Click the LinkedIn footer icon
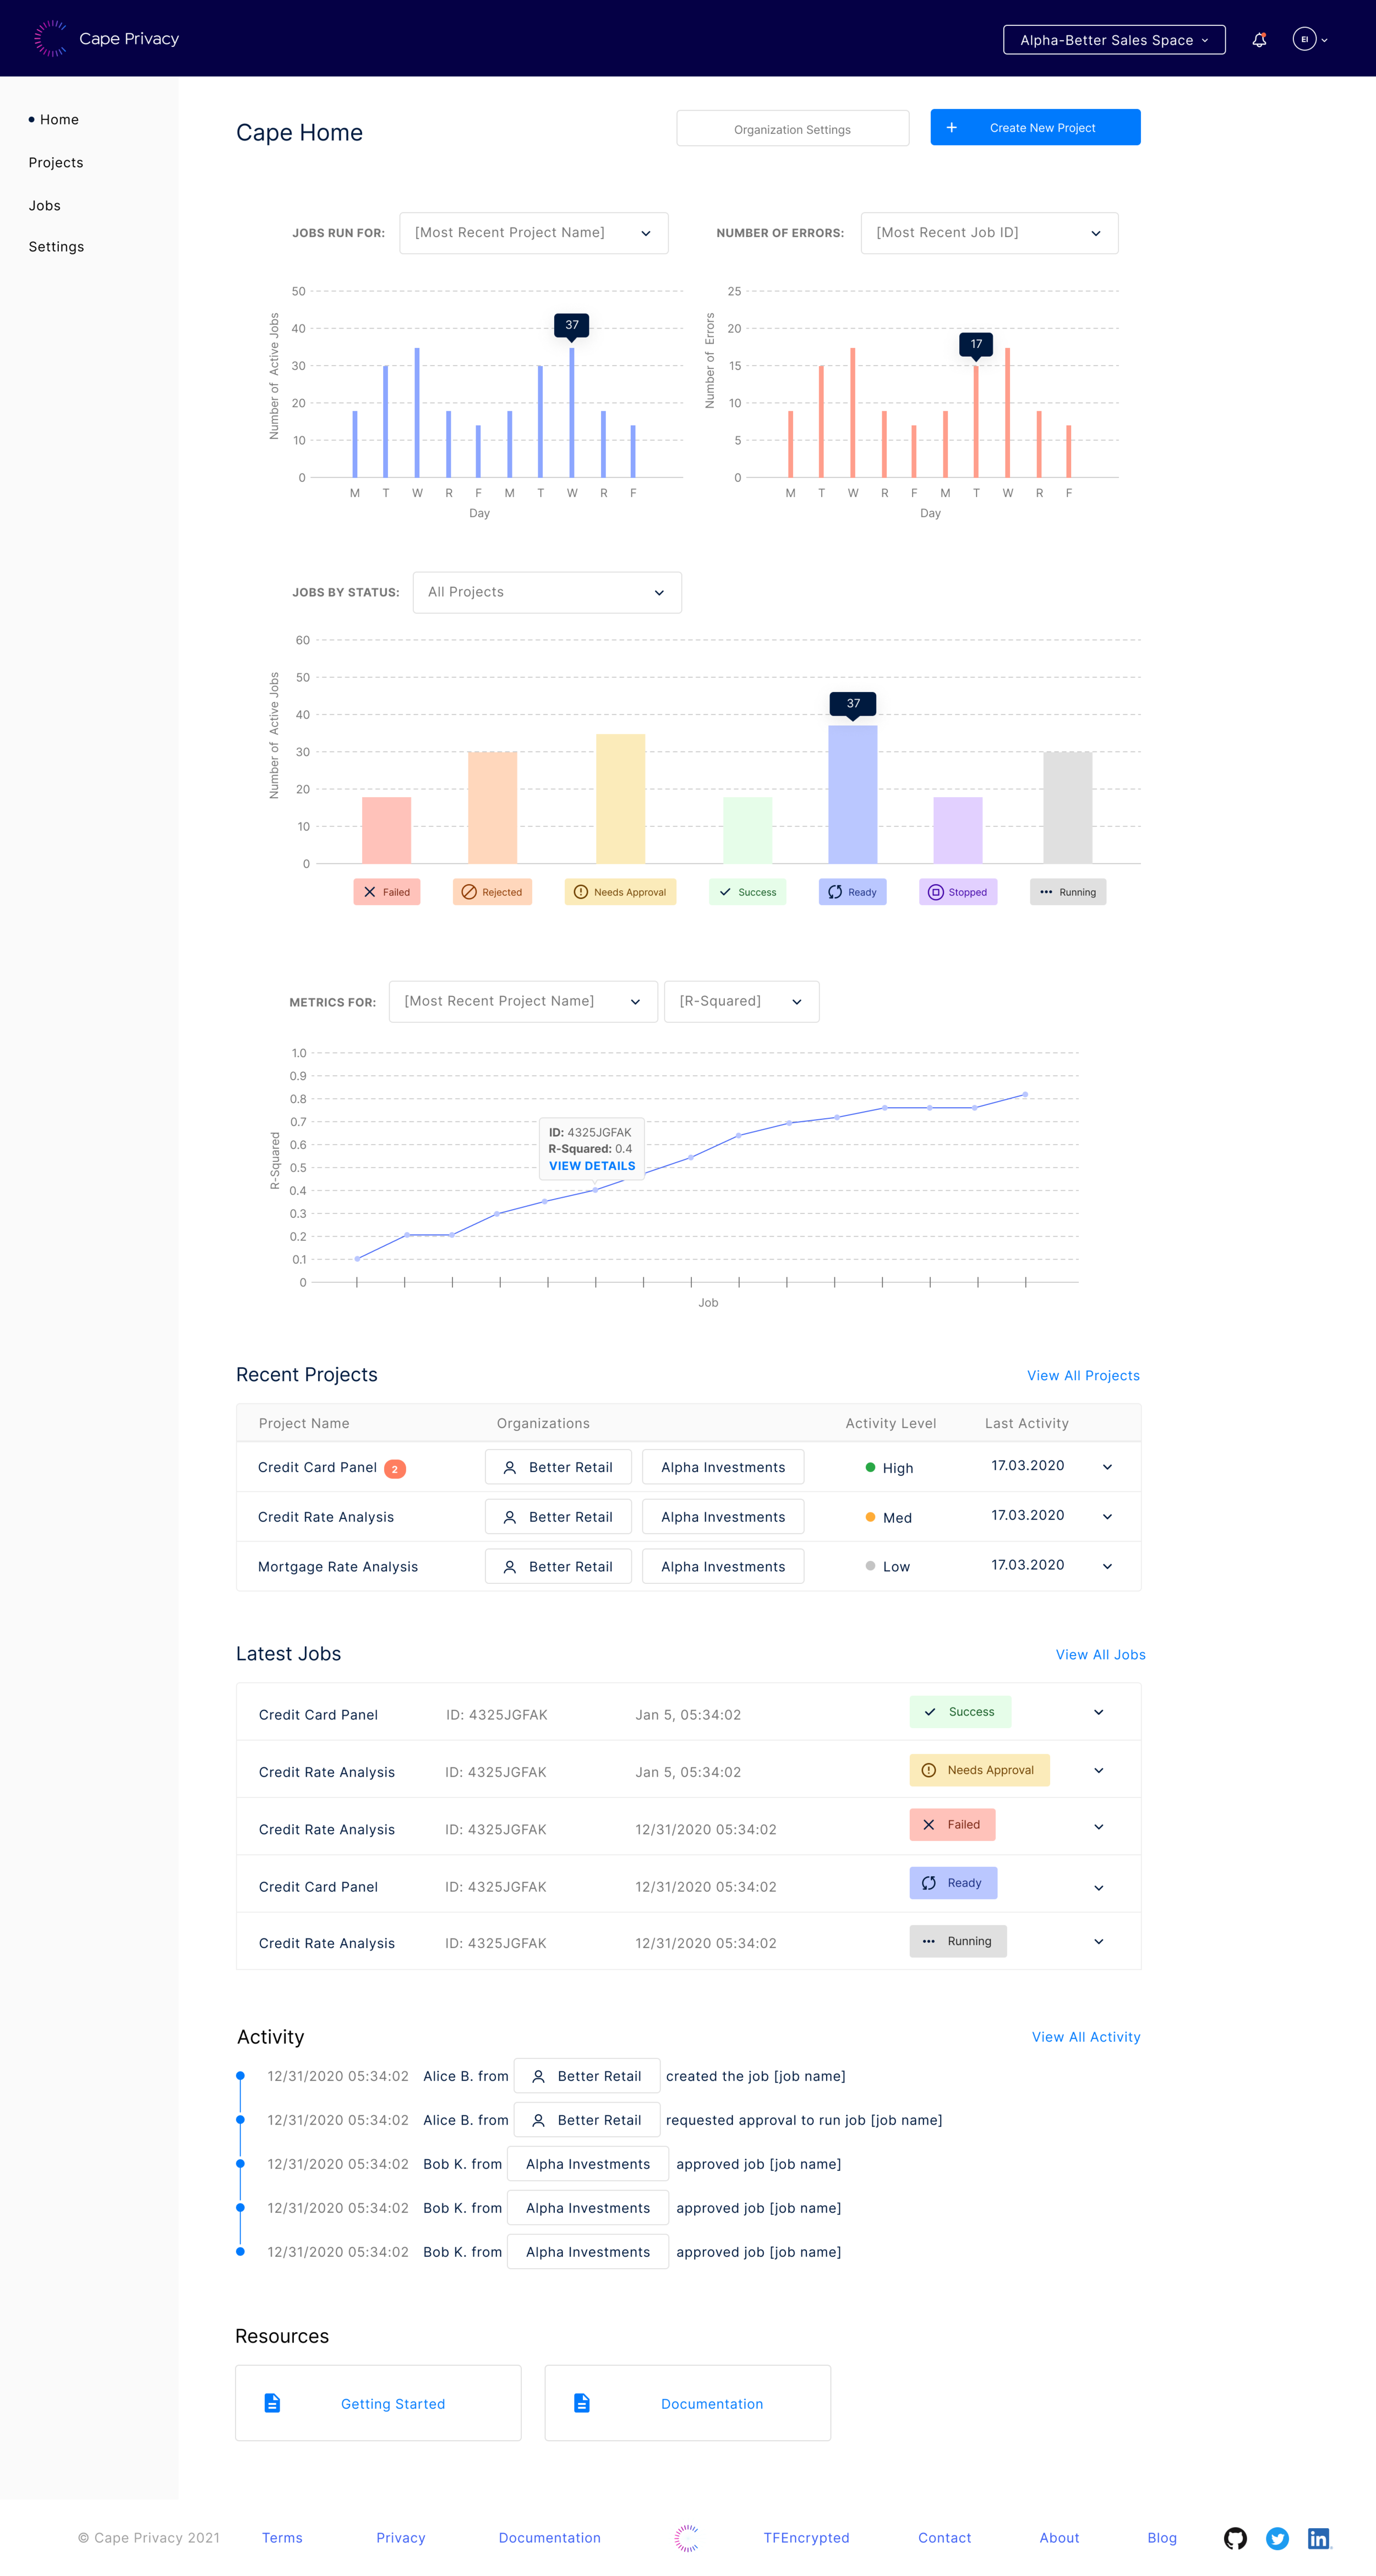Viewport: 1376px width, 2576px height. [1319, 2538]
